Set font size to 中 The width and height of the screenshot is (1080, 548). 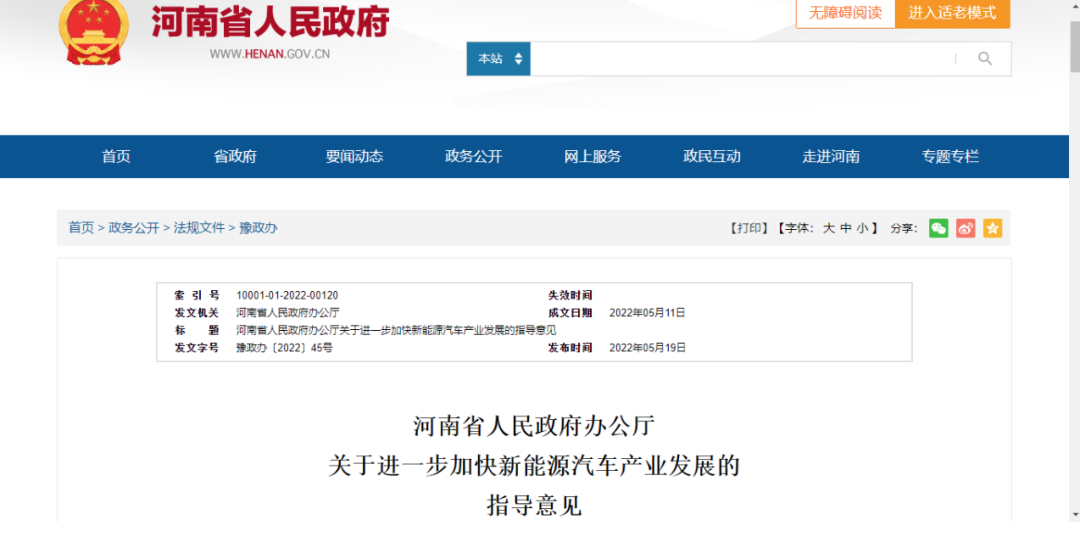click(846, 228)
